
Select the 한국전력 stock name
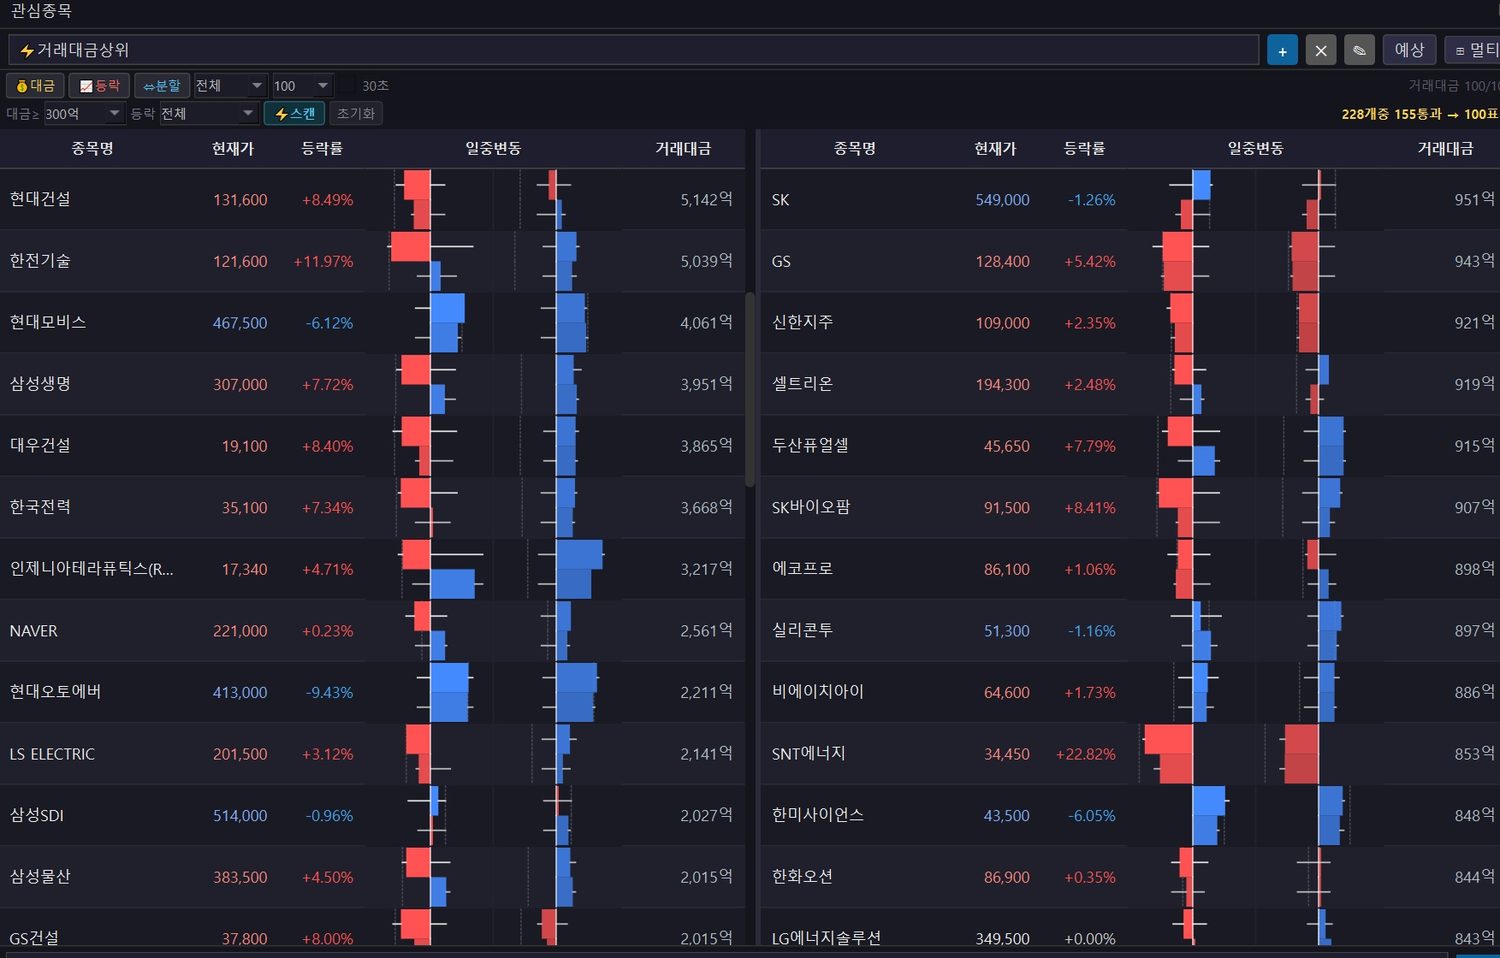(40, 507)
